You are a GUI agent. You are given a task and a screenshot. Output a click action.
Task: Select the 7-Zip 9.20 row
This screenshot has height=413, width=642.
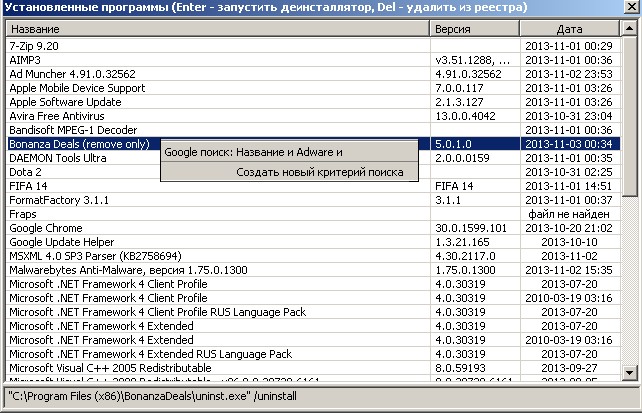[313, 46]
